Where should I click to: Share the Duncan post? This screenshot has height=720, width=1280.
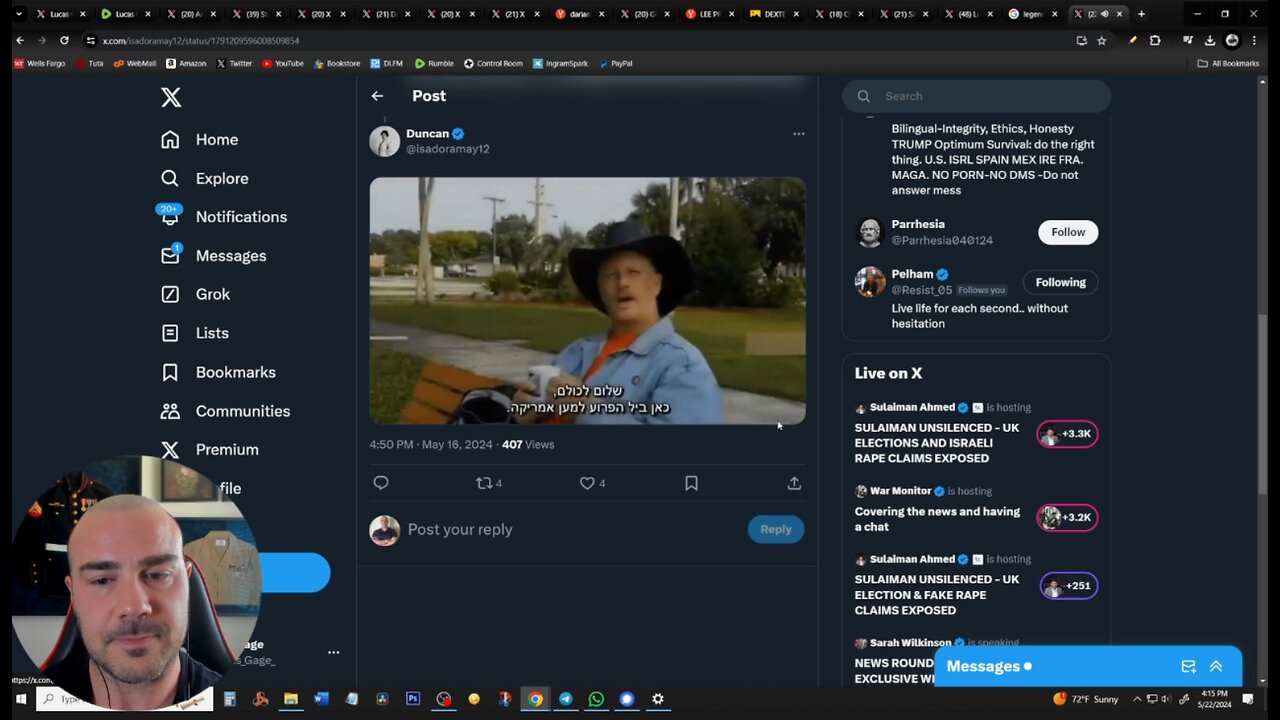pos(794,483)
